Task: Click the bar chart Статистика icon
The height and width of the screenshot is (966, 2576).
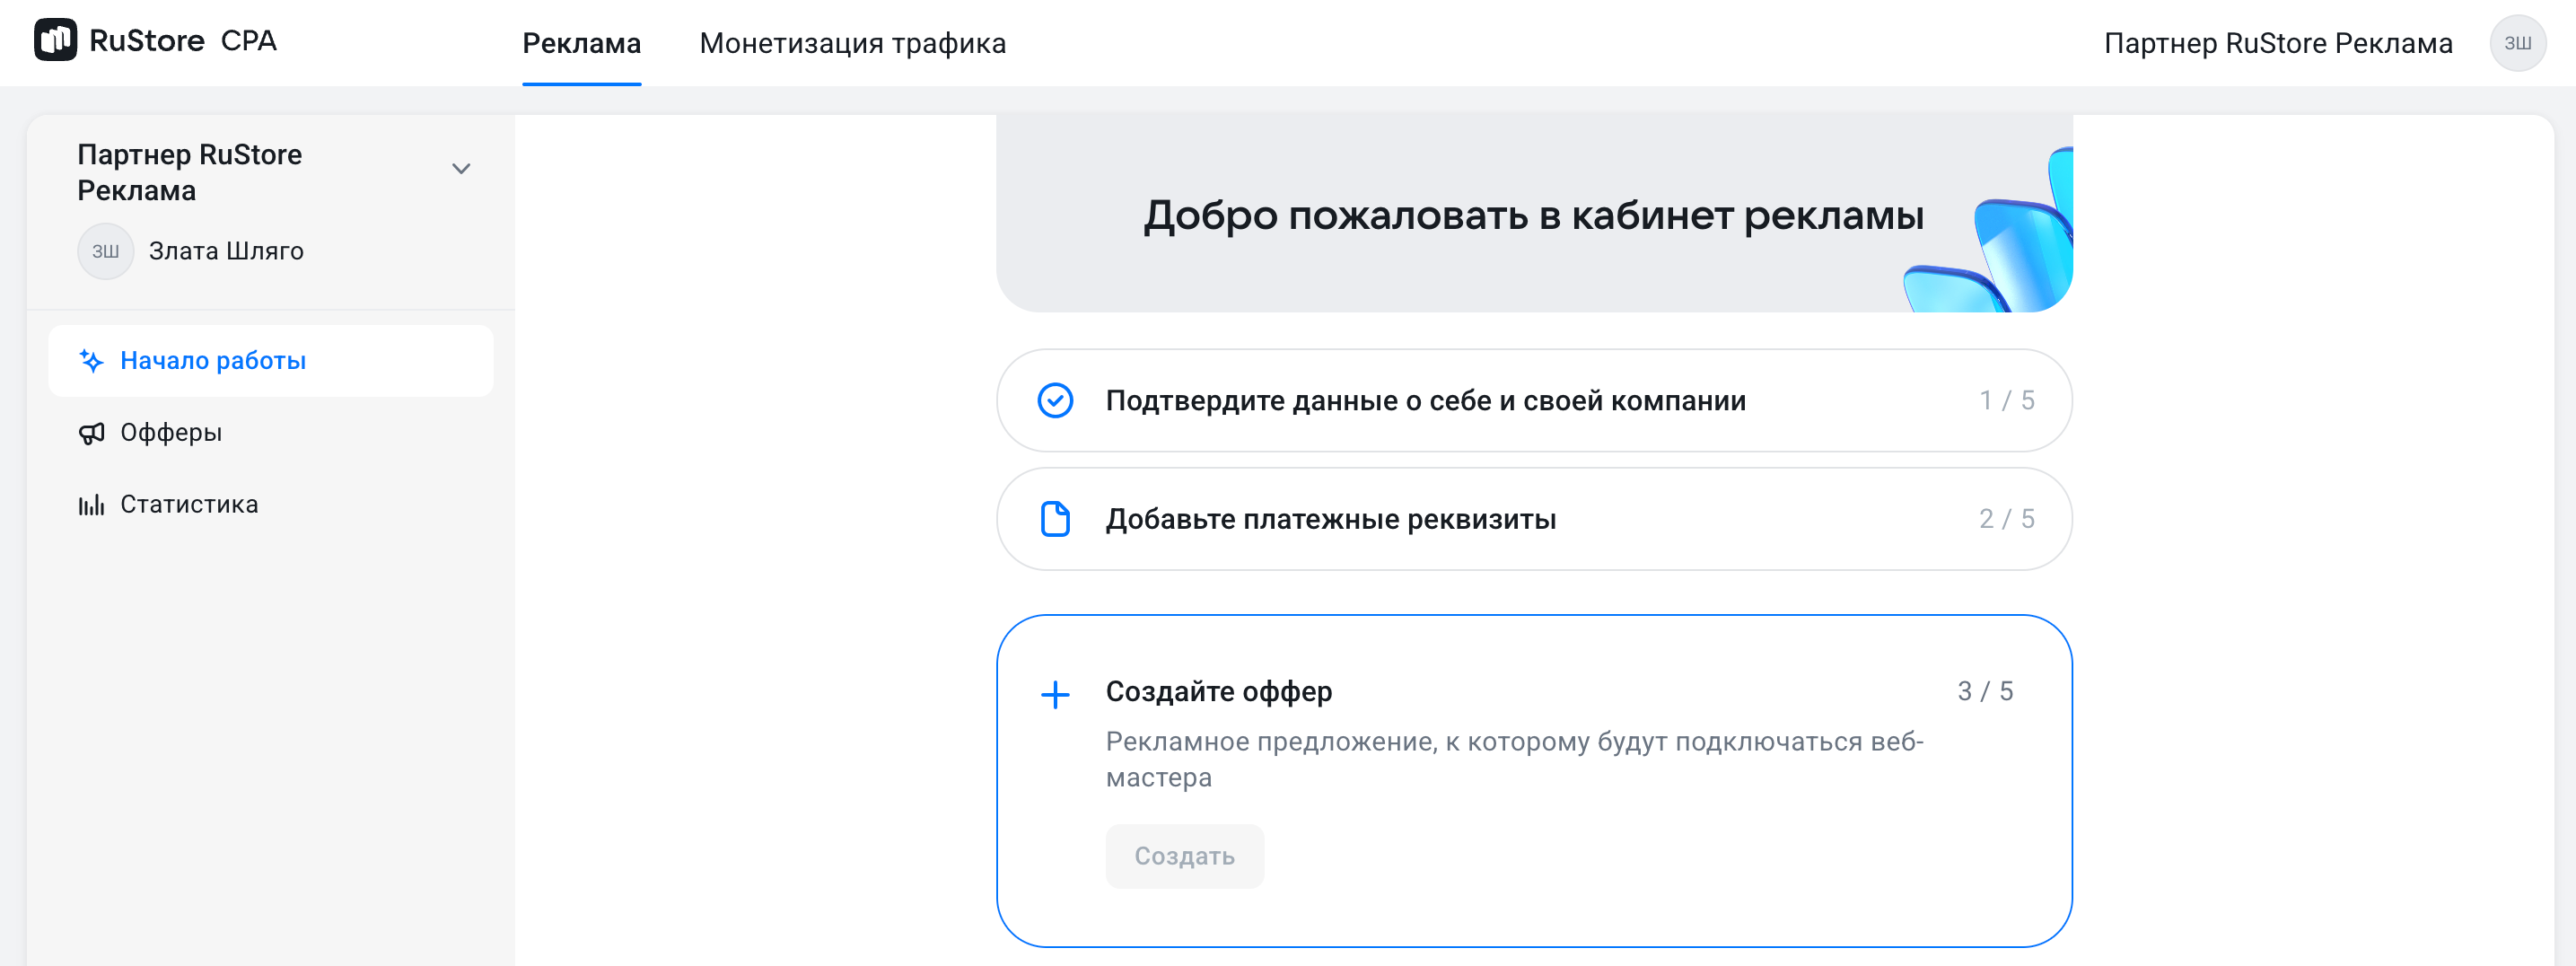Action: (91, 505)
